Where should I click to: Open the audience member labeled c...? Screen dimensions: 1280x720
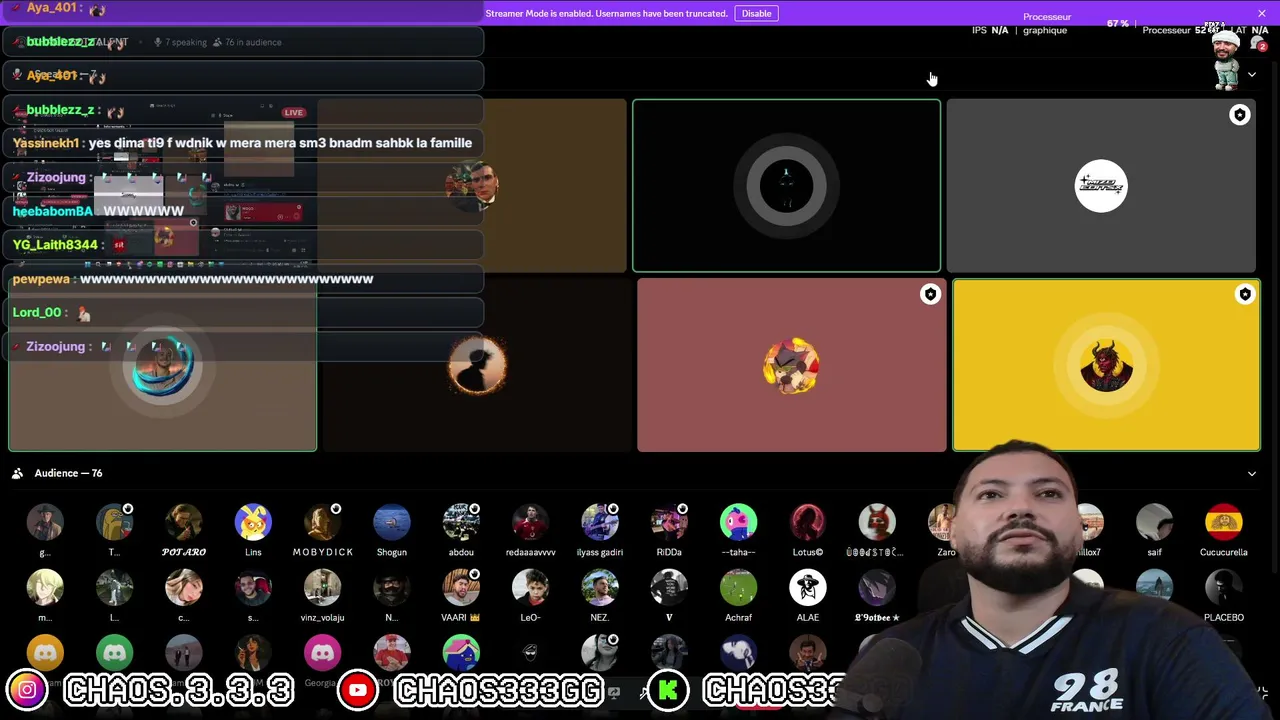[x=184, y=588]
